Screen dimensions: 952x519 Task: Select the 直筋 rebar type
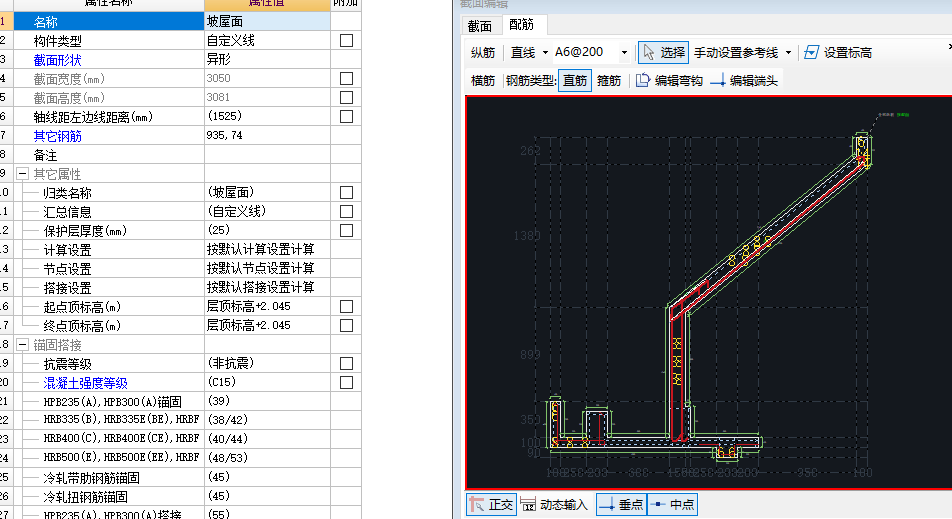(575, 80)
